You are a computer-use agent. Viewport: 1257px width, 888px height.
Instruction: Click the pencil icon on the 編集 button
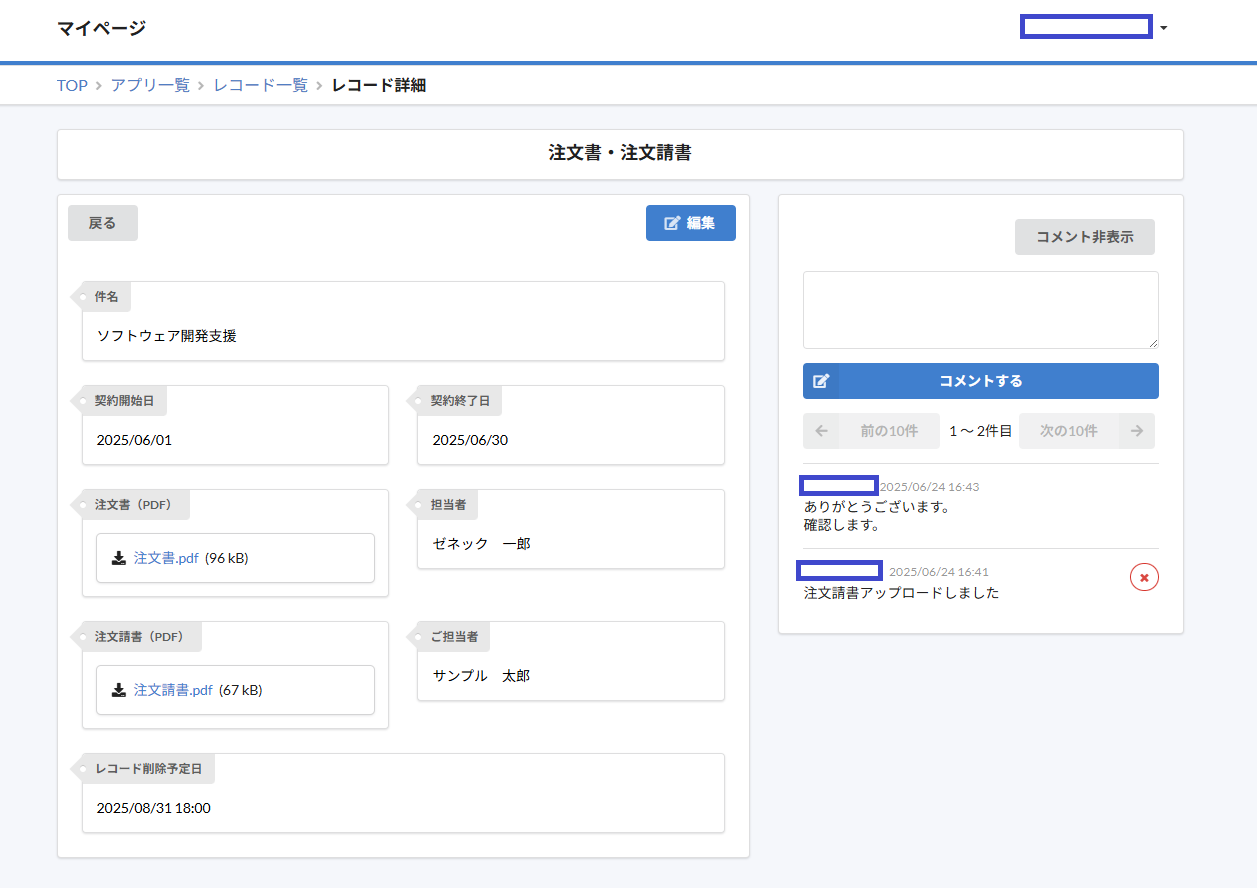670,222
